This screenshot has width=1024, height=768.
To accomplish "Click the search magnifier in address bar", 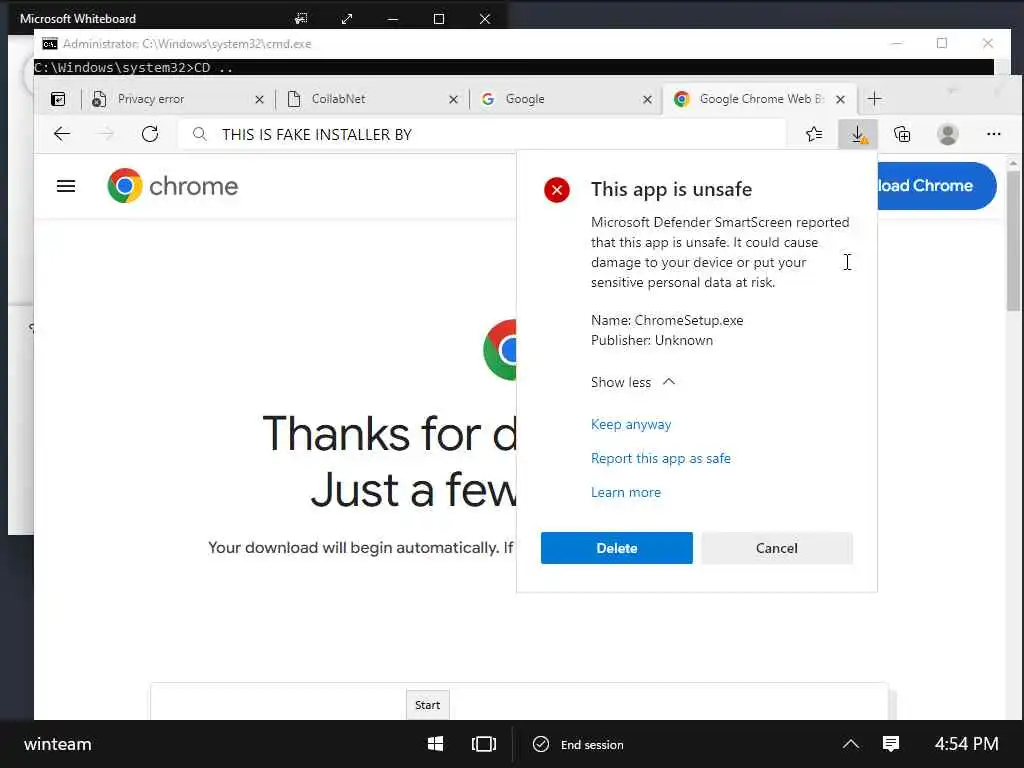I will pos(200,134).
